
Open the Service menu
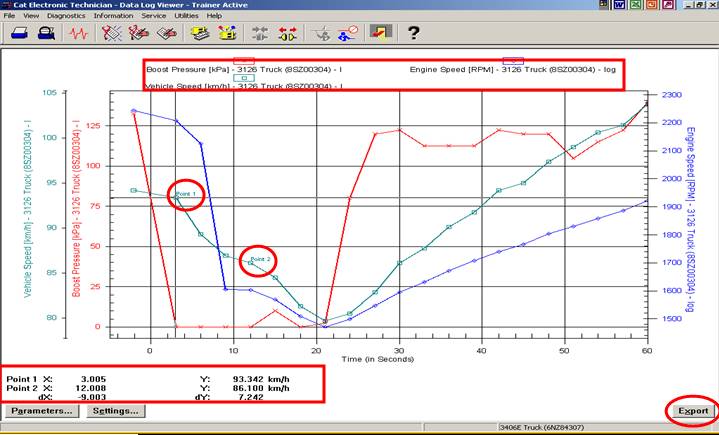click(153, 16)
